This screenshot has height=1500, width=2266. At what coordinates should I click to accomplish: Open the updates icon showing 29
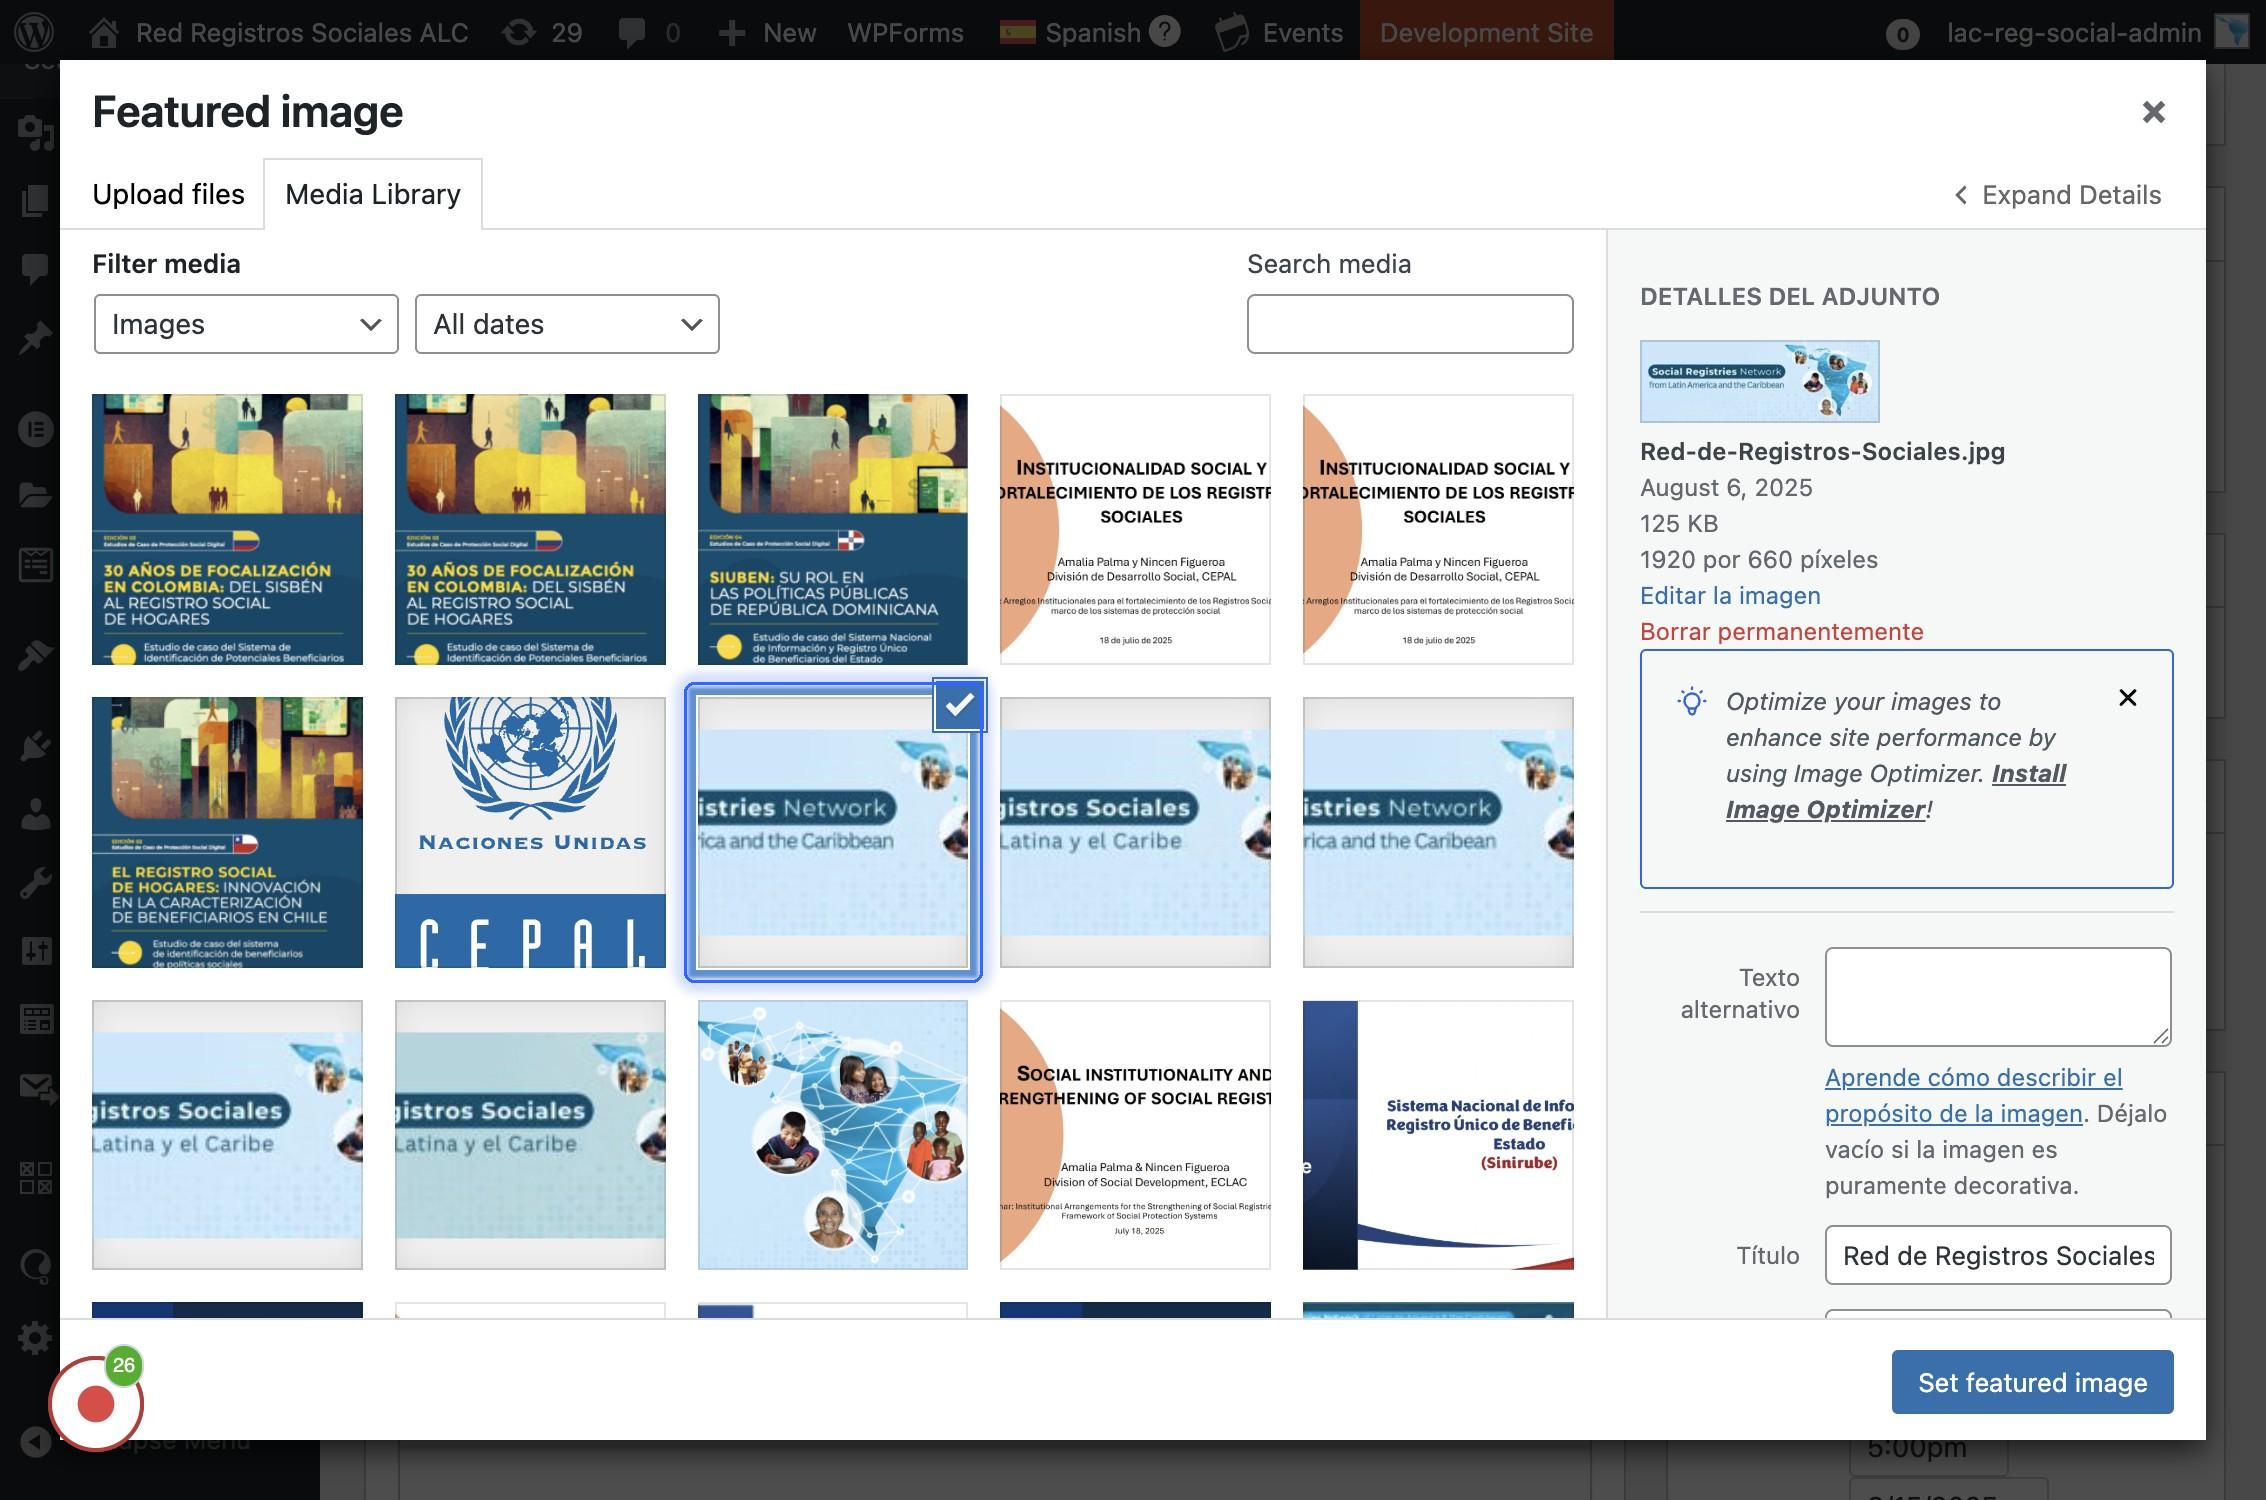point(519,32)
